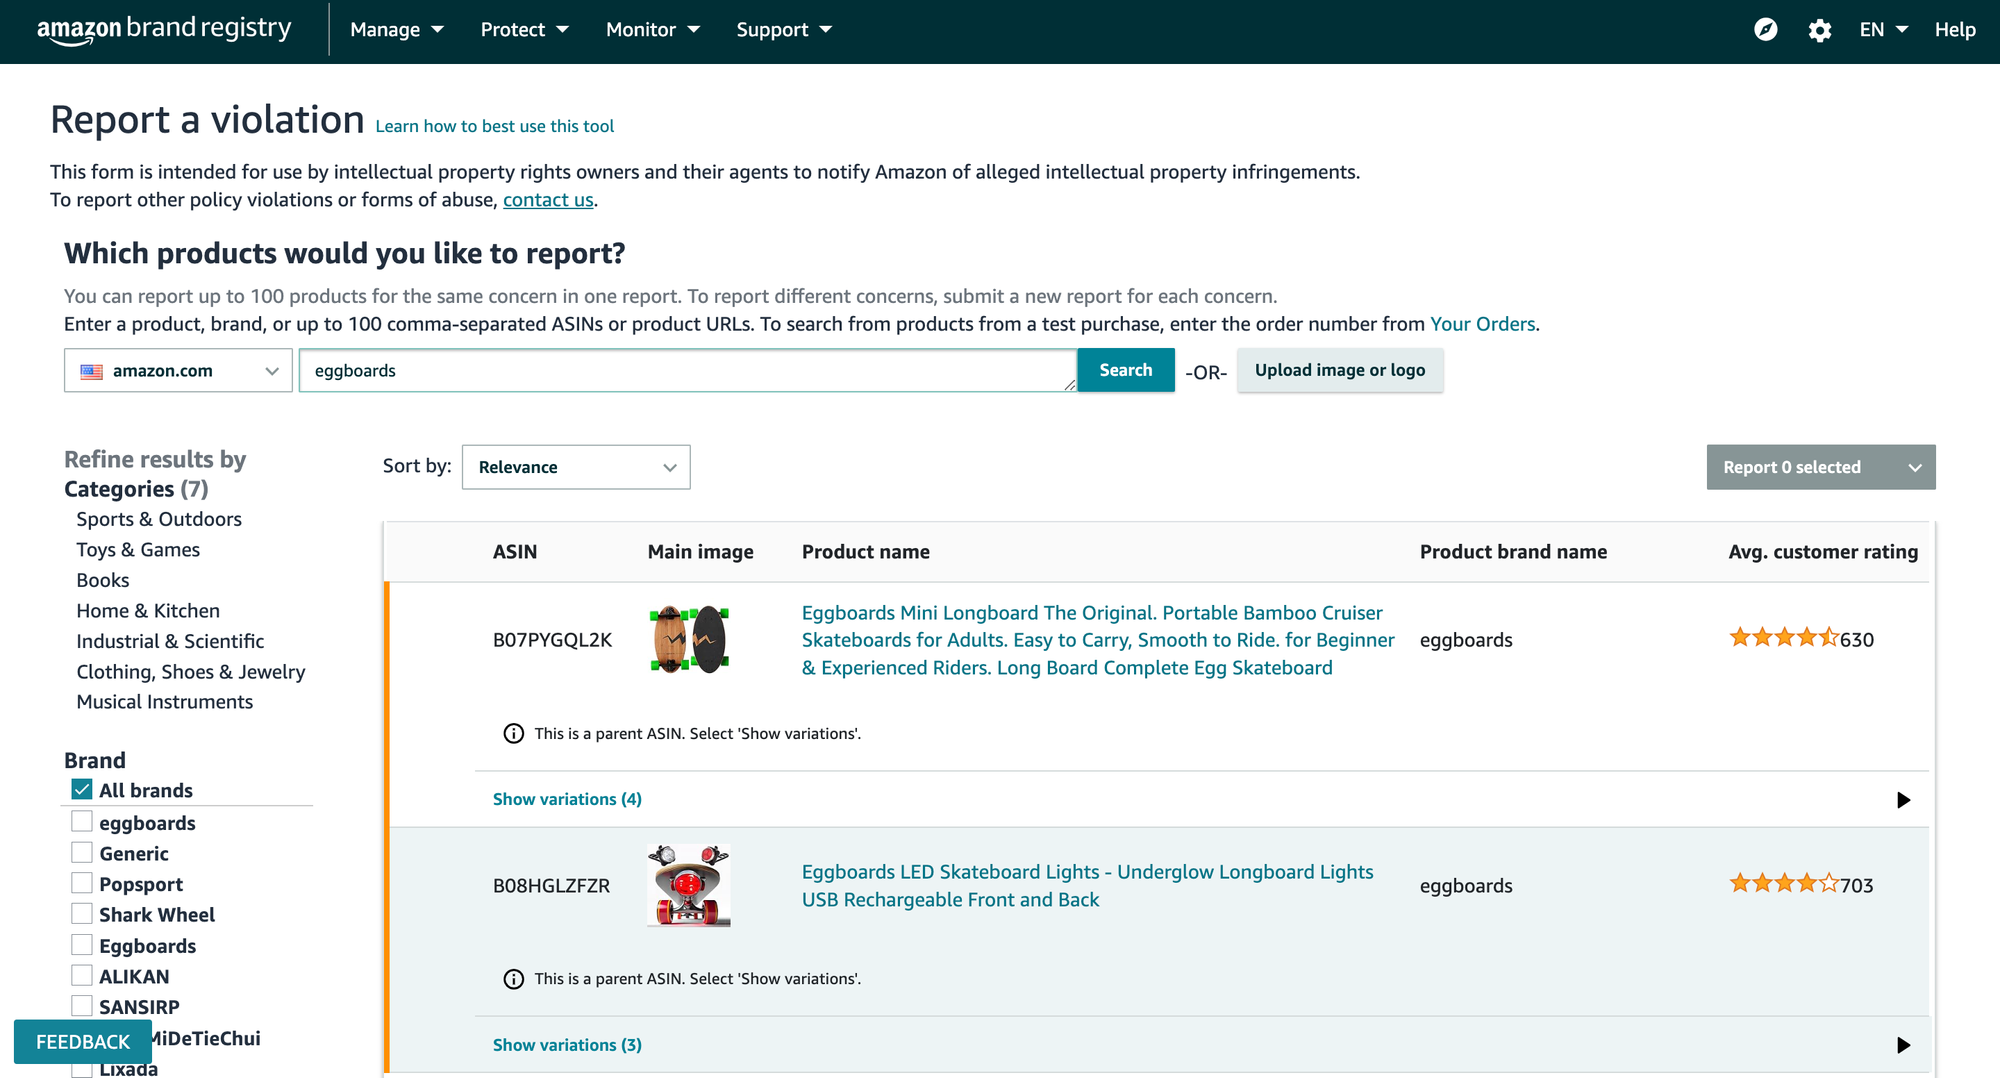
Task: Filter by Home & Kitchen category
Action: [x=148, y=611]
